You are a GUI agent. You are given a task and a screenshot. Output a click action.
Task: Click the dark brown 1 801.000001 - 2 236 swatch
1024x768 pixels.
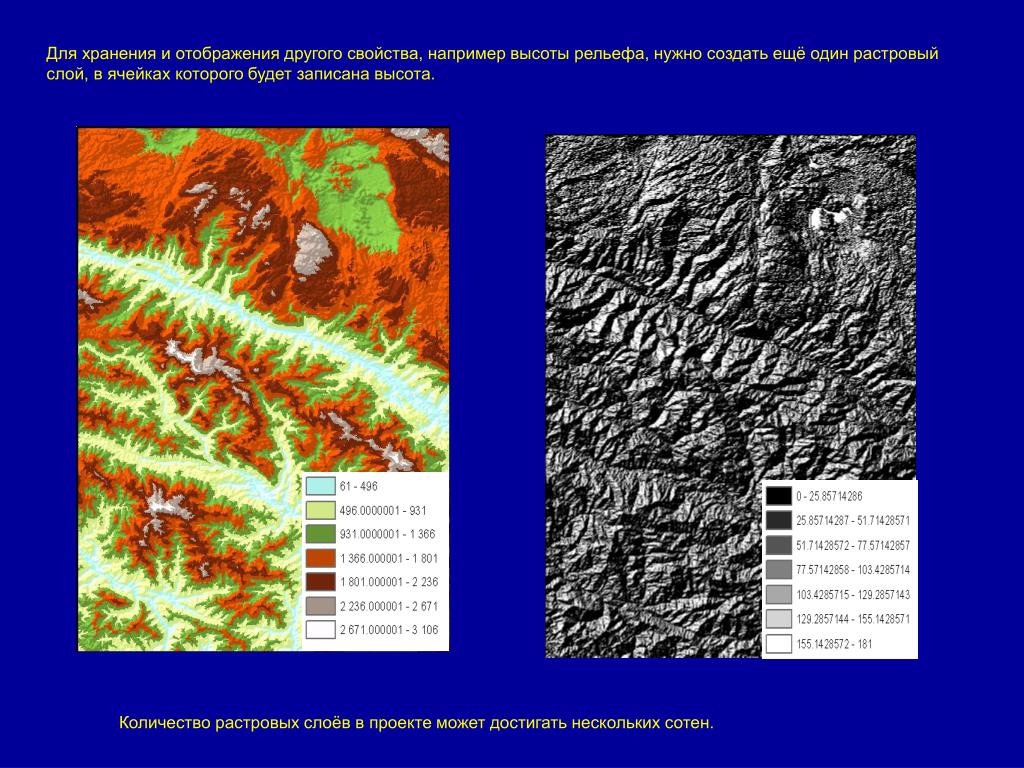coord(320,582)
